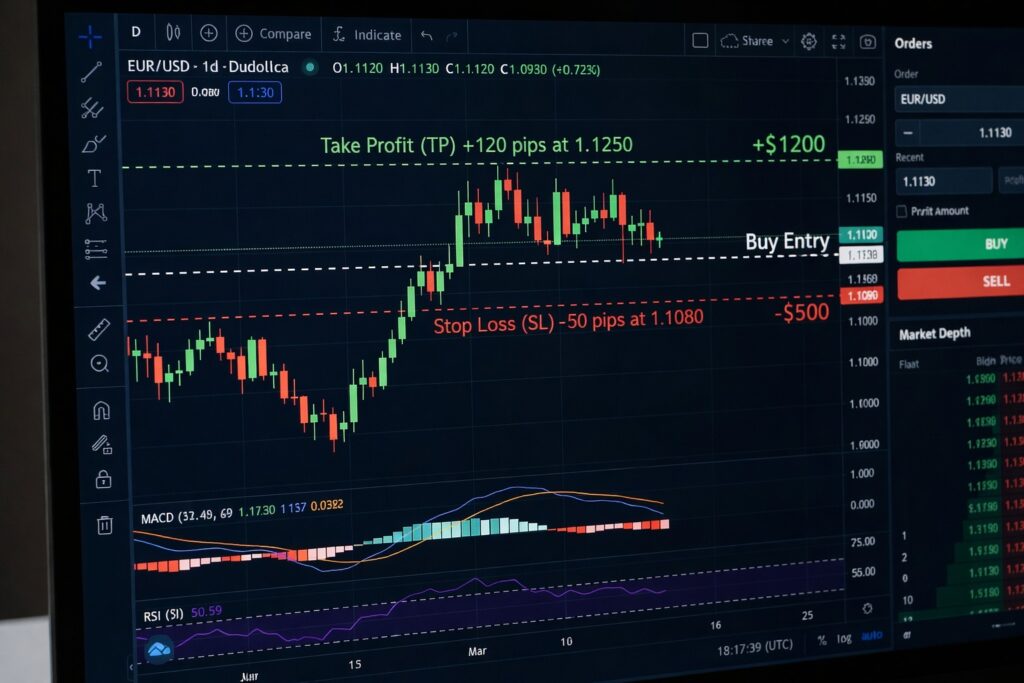Screen dimensions: 1024x683
Task: Click the Recent price field showing 1.1130
Action: (x=943, y=181)
